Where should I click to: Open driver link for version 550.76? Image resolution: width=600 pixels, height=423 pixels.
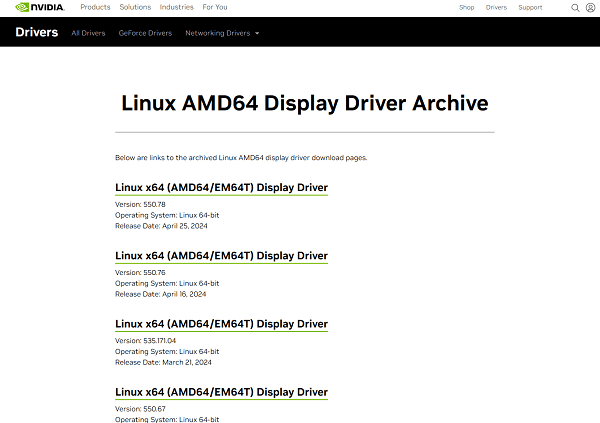click(x=221, y=256)
